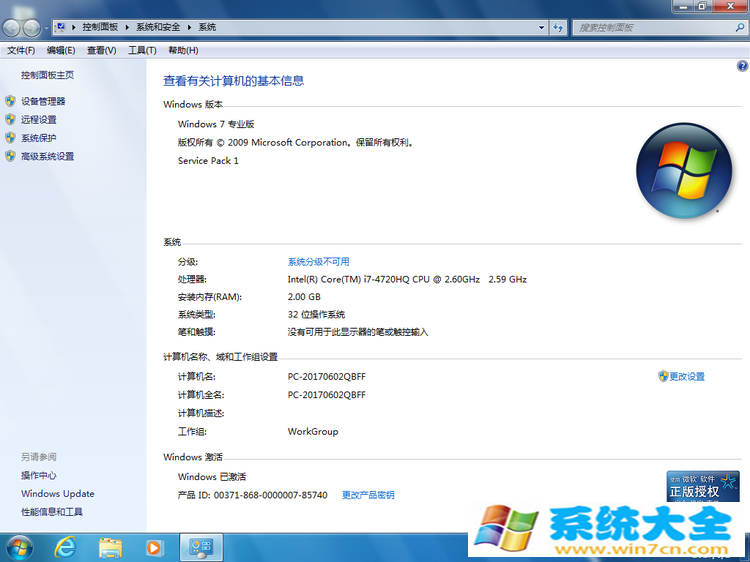
Task: Open File Explorer from the taskbar
Action: coord(110,547)
